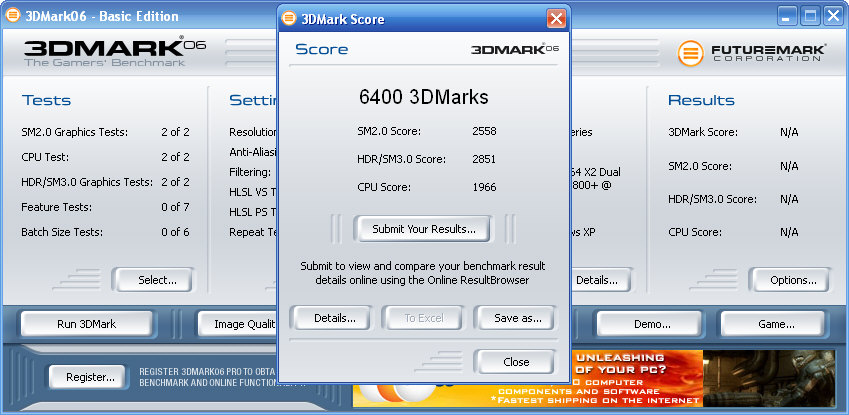Click the Online ResultBrowser description text
This screenshot has height=415, width=849.
(x=423, y=274)
